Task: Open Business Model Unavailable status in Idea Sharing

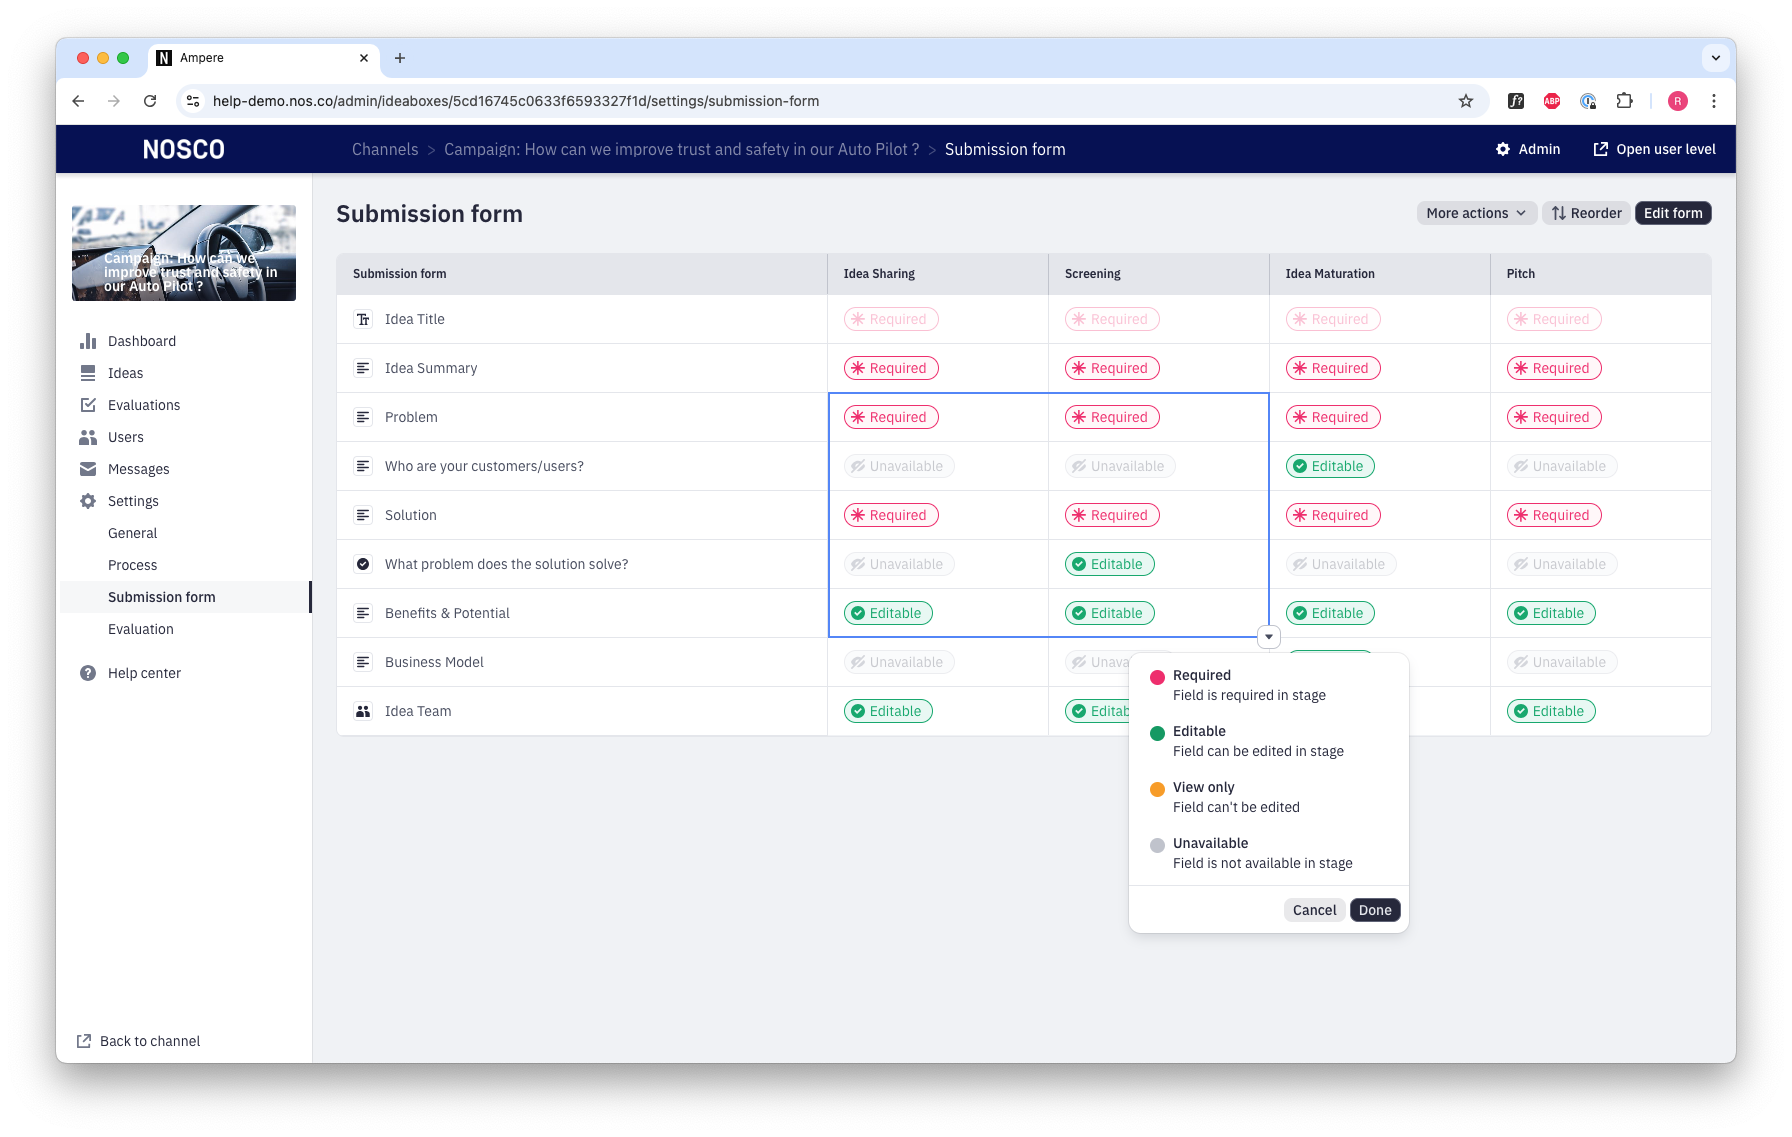Action: (899, 662)
